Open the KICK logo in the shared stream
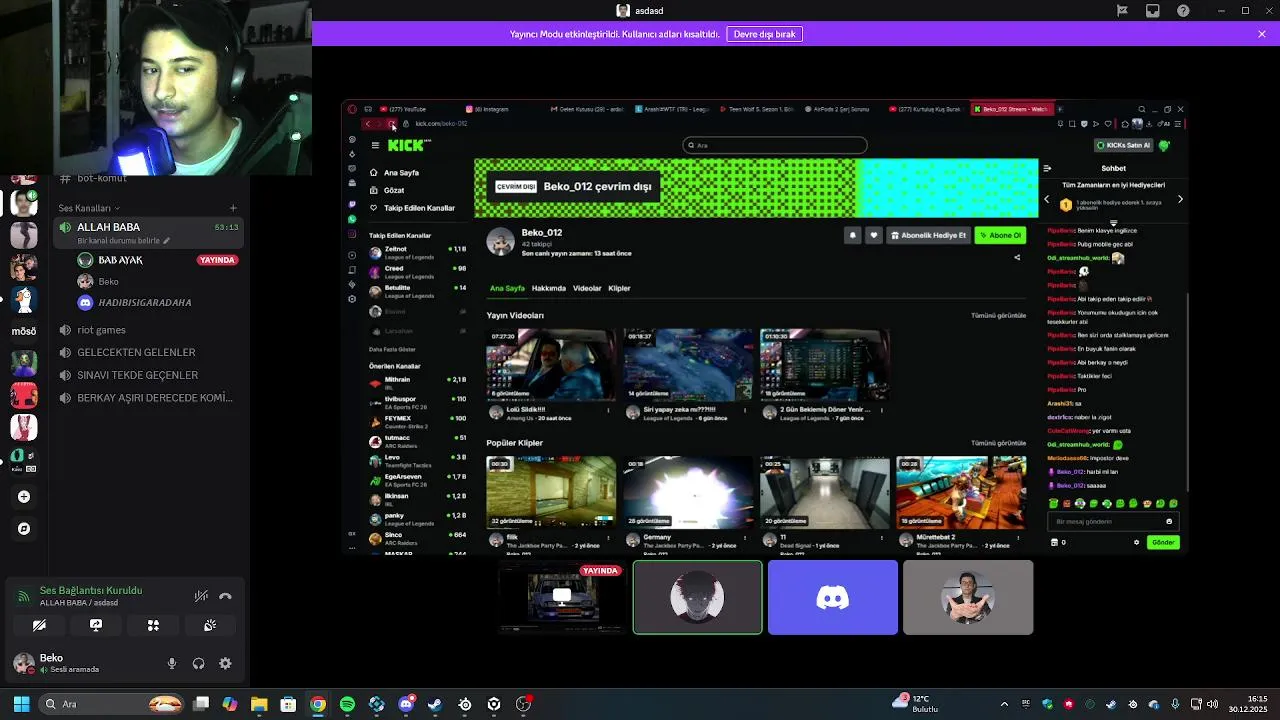The height and width of the screenshot is (720, 1280). click(408, 145)
